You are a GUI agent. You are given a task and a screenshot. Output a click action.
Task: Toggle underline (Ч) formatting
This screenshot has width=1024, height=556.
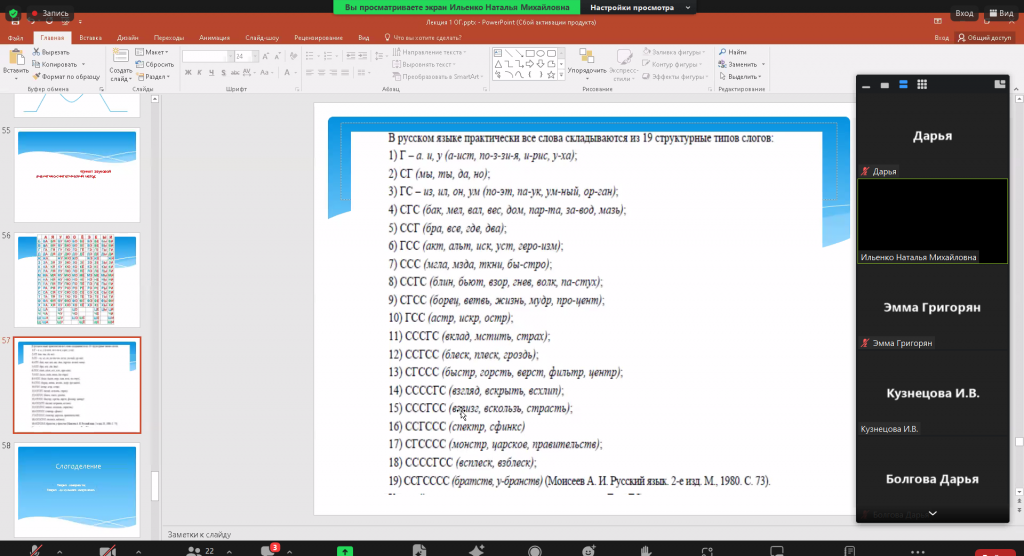[211, 73]
